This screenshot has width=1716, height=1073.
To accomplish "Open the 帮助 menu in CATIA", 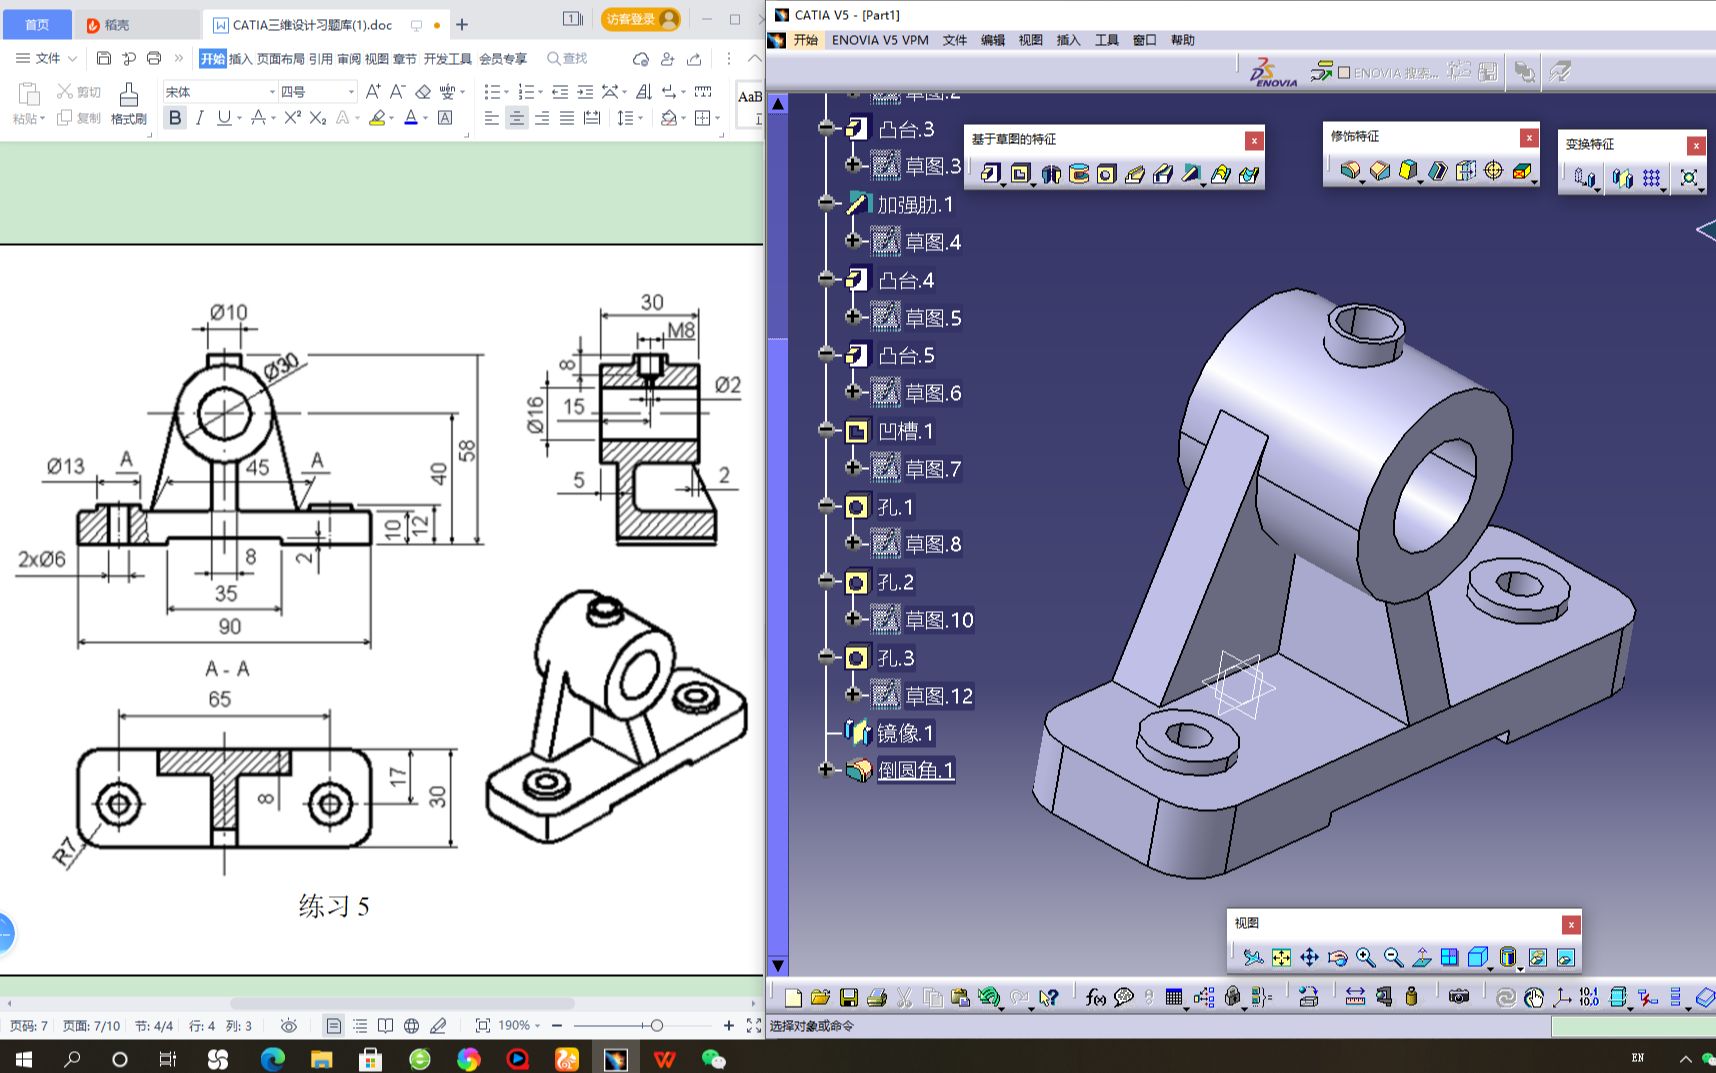I will [1182, 40].
